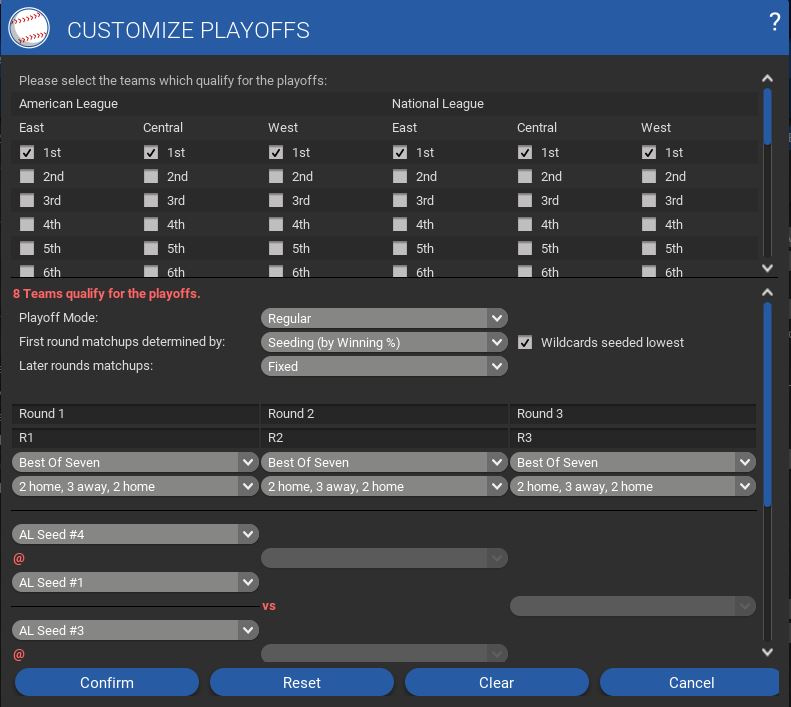The image size is (791, 707).
Task: Expand First round matchups dropdown
Action: point(385,342)
